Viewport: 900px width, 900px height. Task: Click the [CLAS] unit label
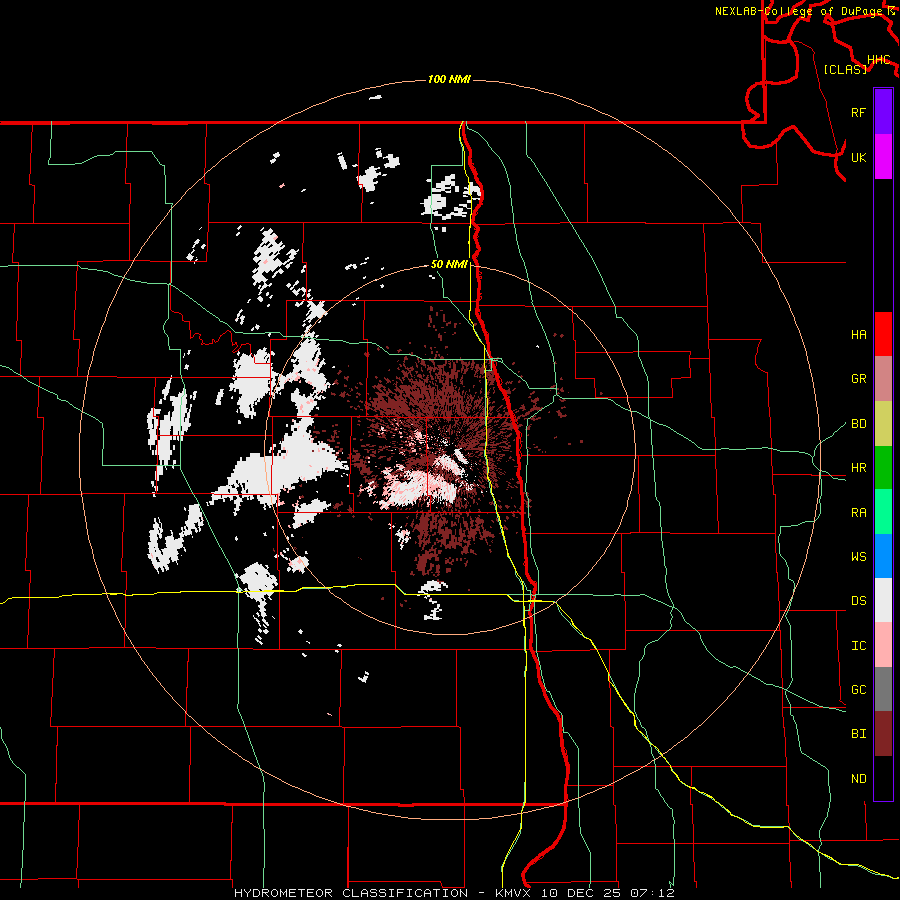tap(845, 69)
